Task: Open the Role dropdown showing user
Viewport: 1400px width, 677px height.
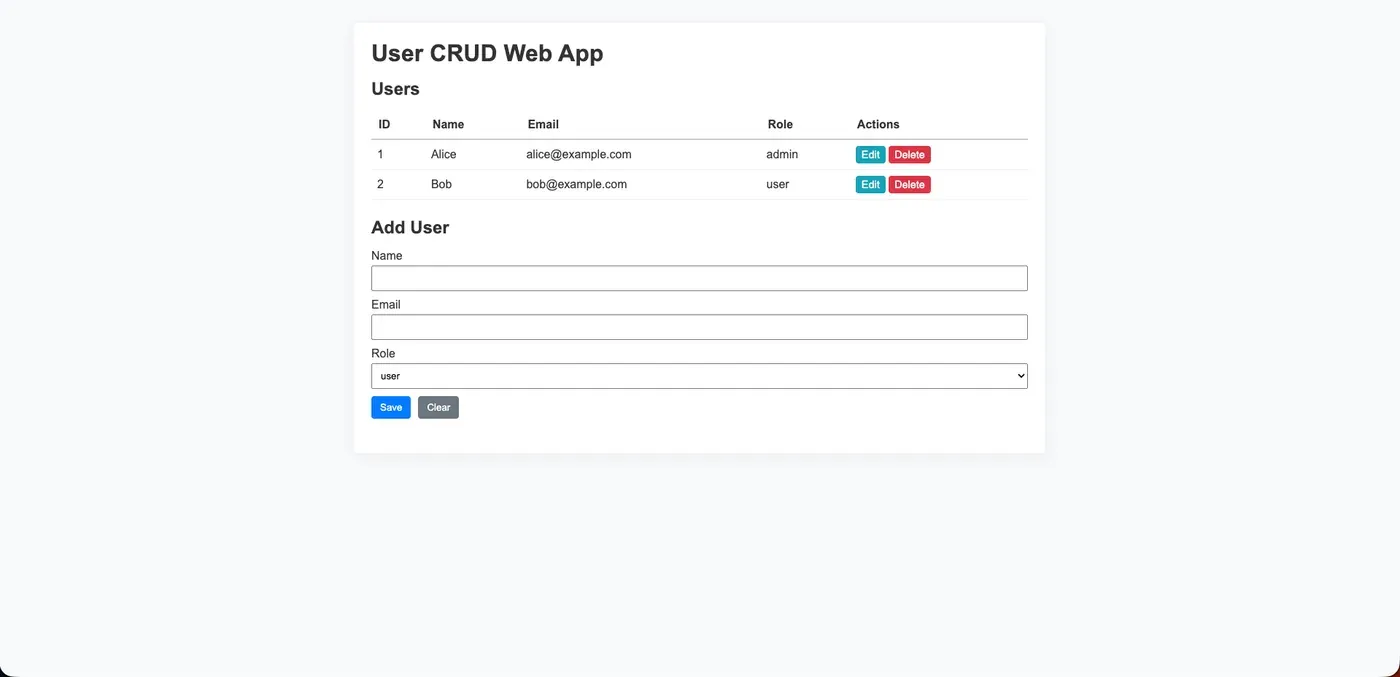Action: click(x=699, y=376)
